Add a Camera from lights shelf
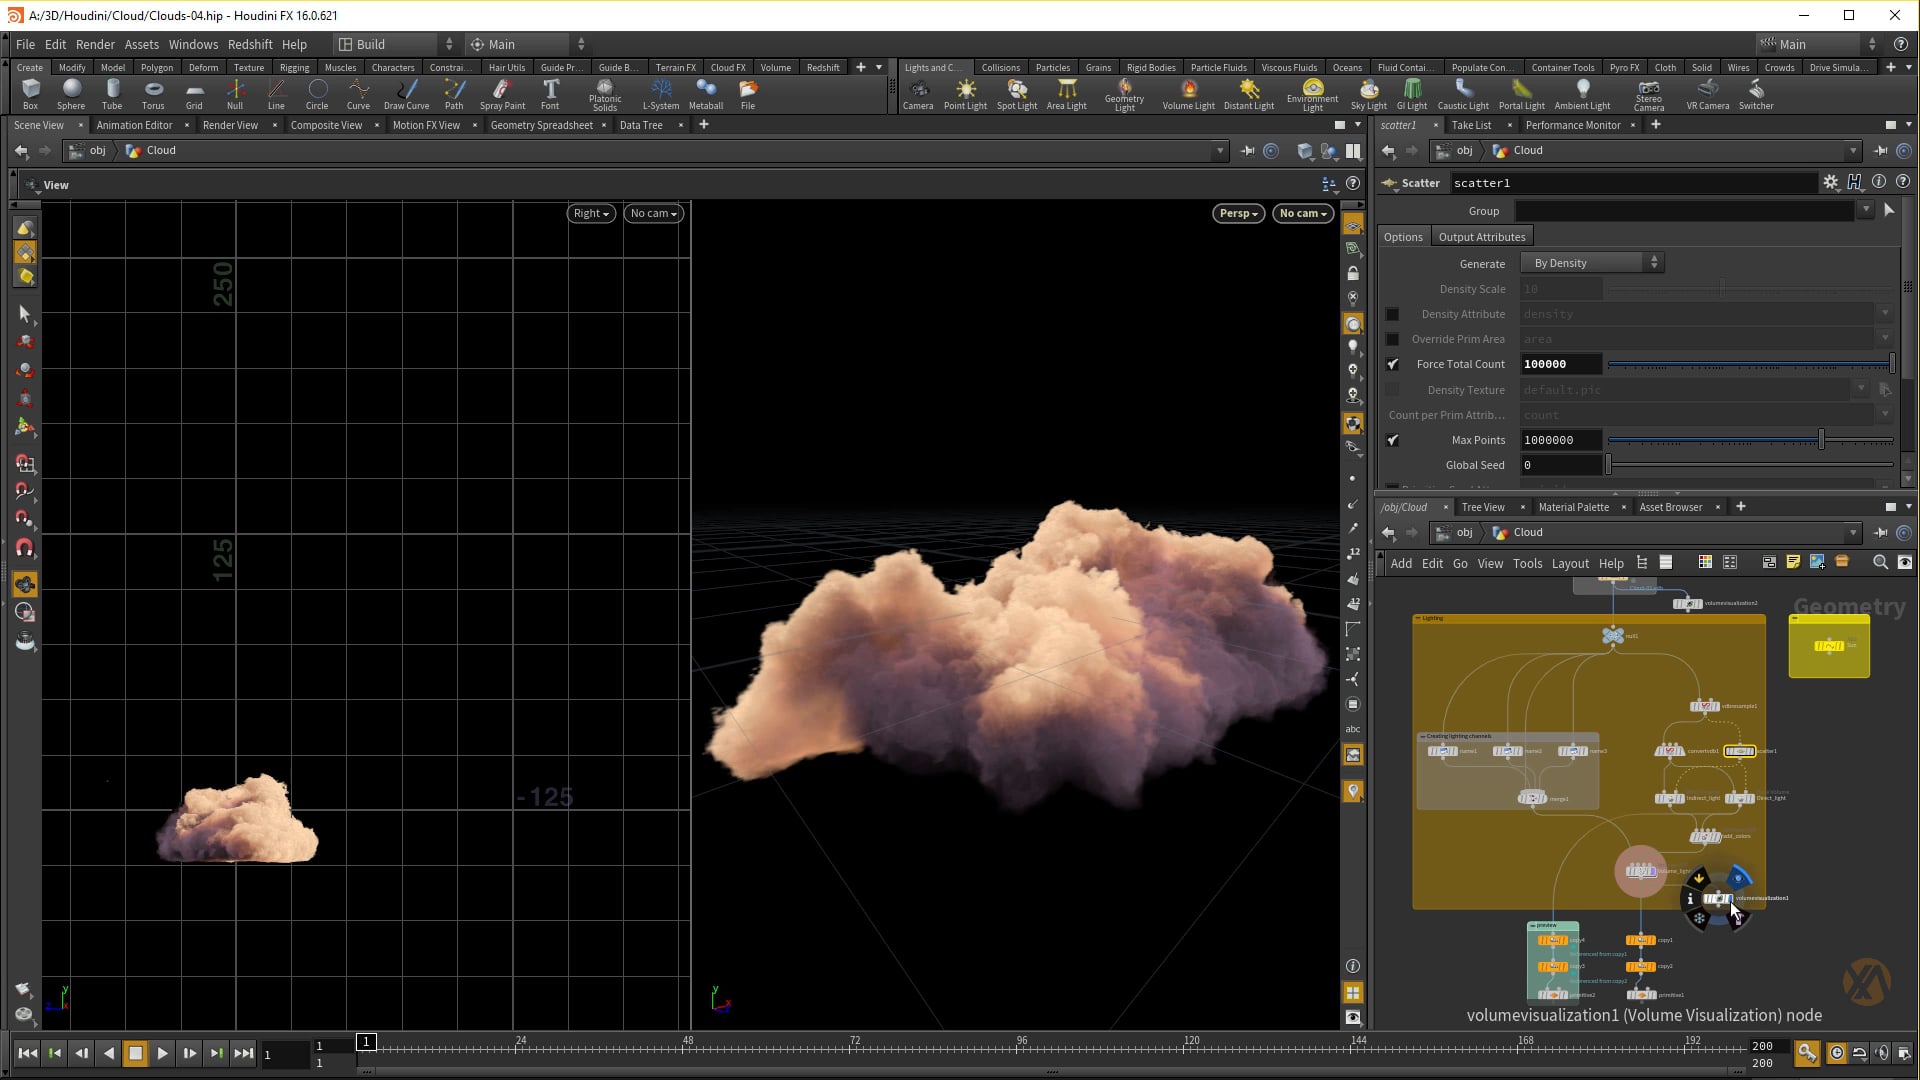The height and width of the screenshot is (1080, 1920). point(918,94)
